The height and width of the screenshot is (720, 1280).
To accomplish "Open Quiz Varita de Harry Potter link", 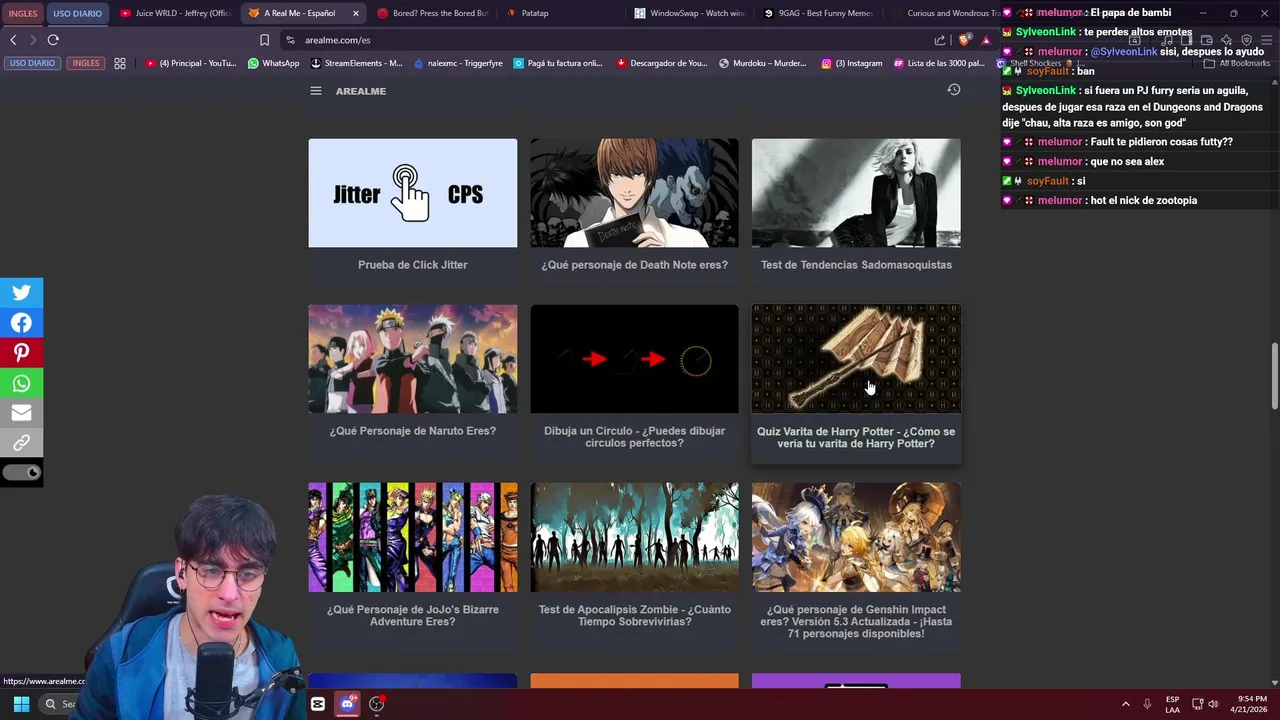I will coord(856,438).
